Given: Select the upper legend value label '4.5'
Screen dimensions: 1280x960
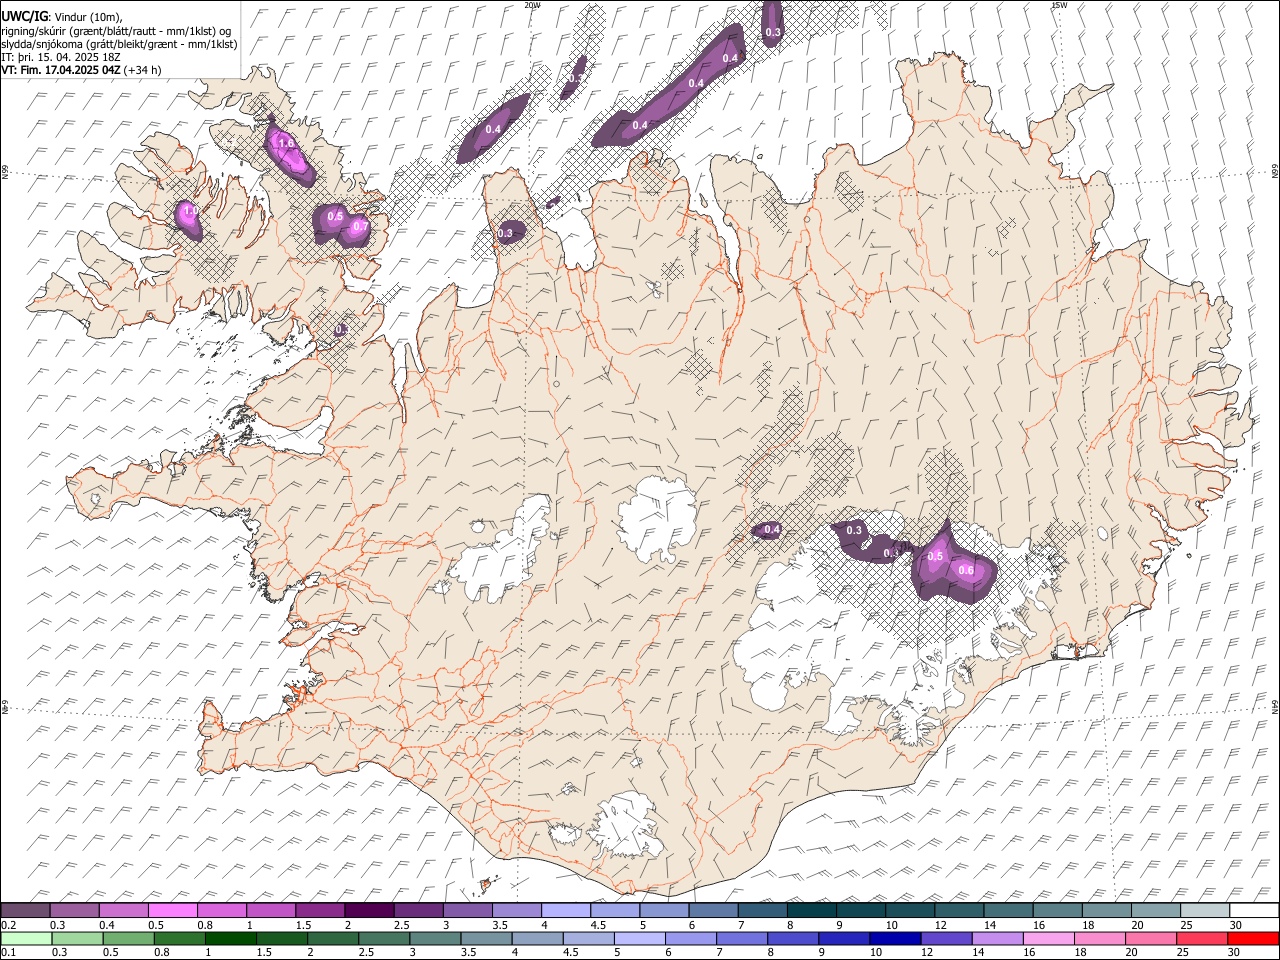Looking at the screenshot, I should click(x=597, y=925).
